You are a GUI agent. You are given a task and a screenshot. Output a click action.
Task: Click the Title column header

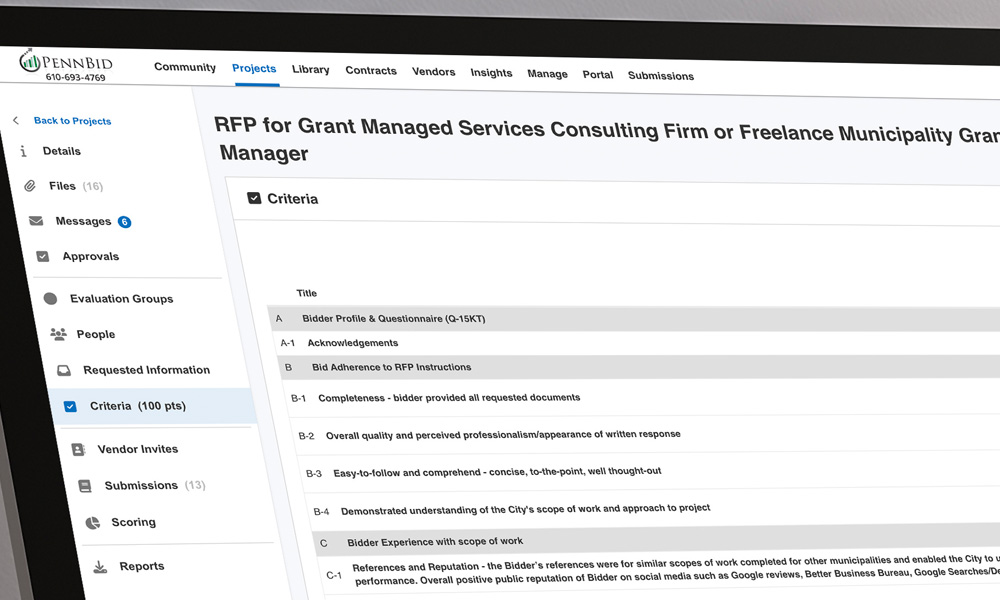tap(306, 293)
